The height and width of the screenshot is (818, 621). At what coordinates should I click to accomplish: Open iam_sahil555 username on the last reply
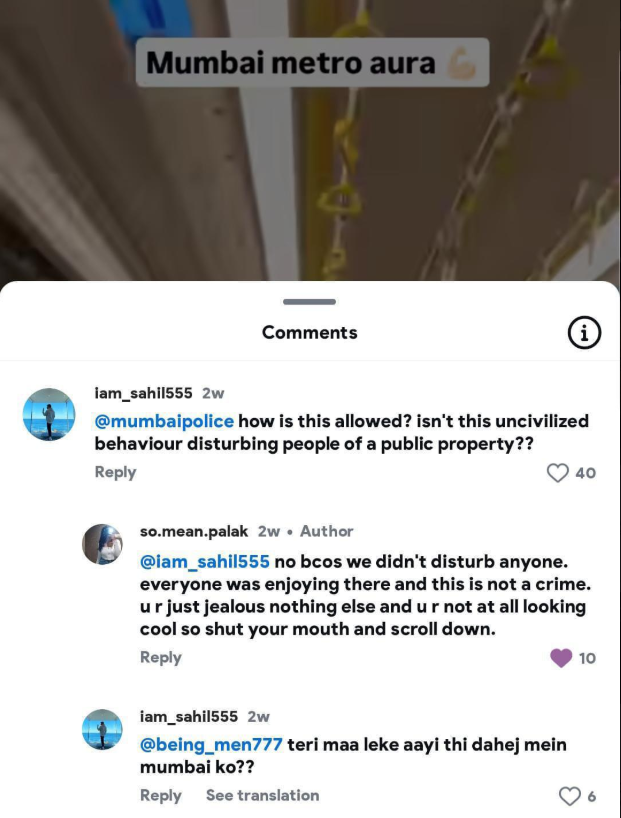click(x=188, y=716)
